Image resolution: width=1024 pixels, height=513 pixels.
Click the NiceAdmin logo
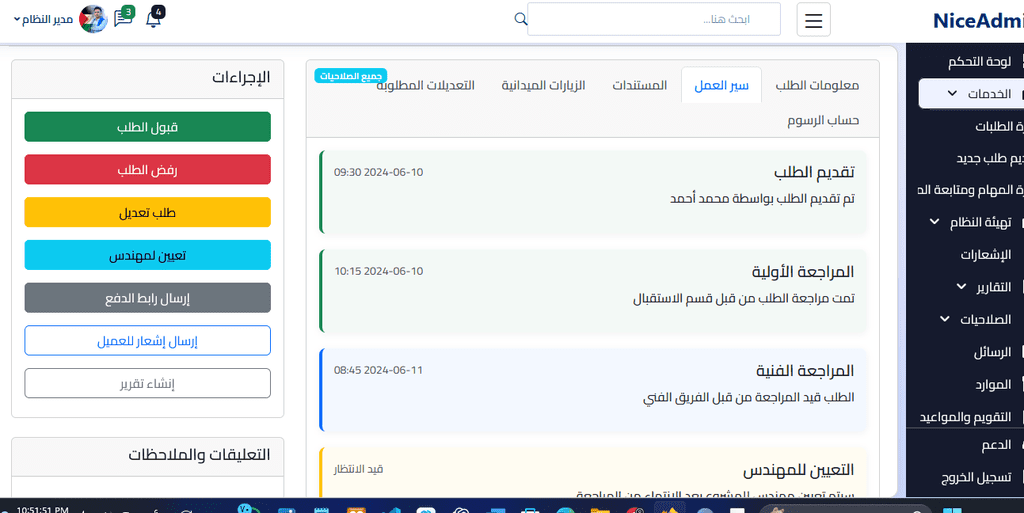pyautogui.click(x=976, y=20)
